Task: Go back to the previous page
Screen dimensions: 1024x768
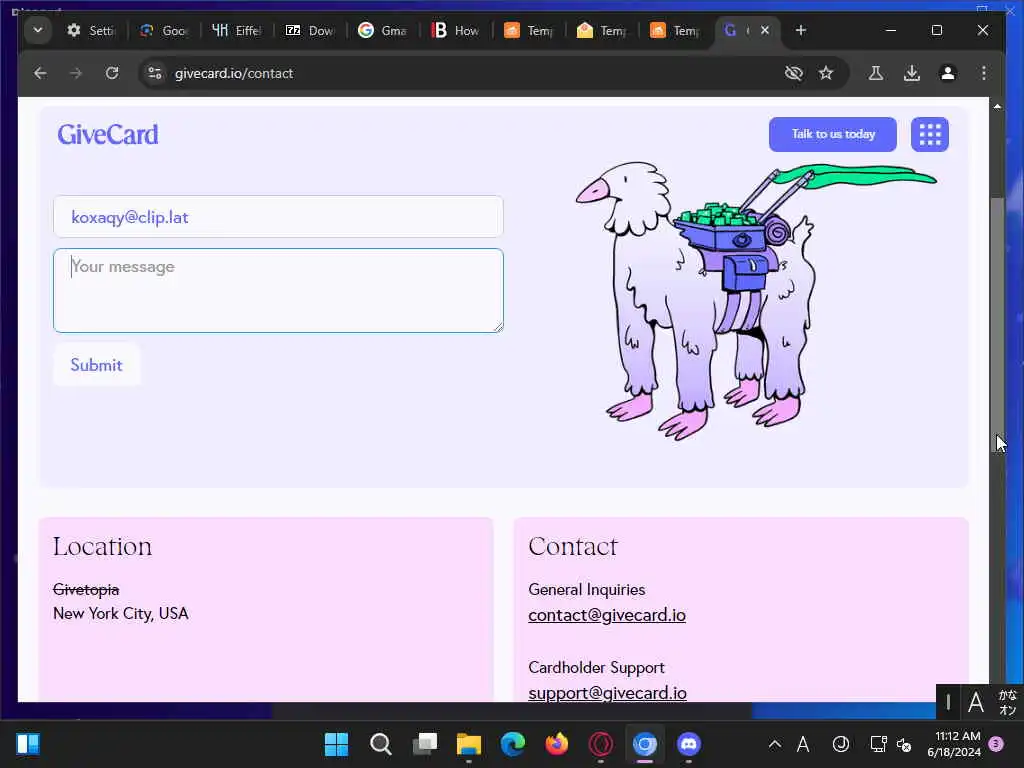Action: (x=40, y=73)
